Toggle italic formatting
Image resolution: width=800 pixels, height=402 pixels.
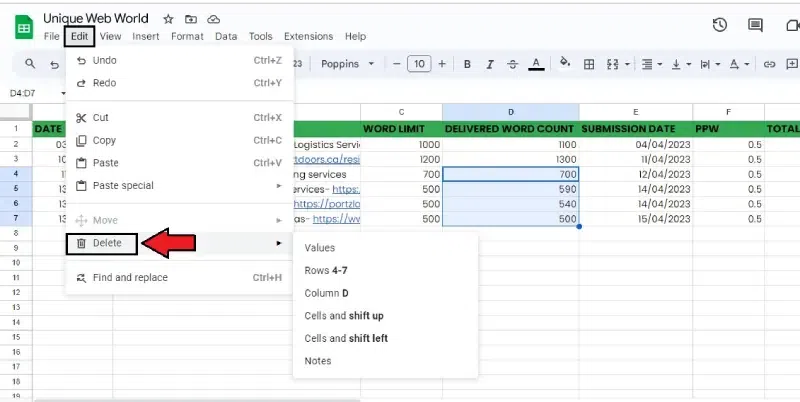490,64
